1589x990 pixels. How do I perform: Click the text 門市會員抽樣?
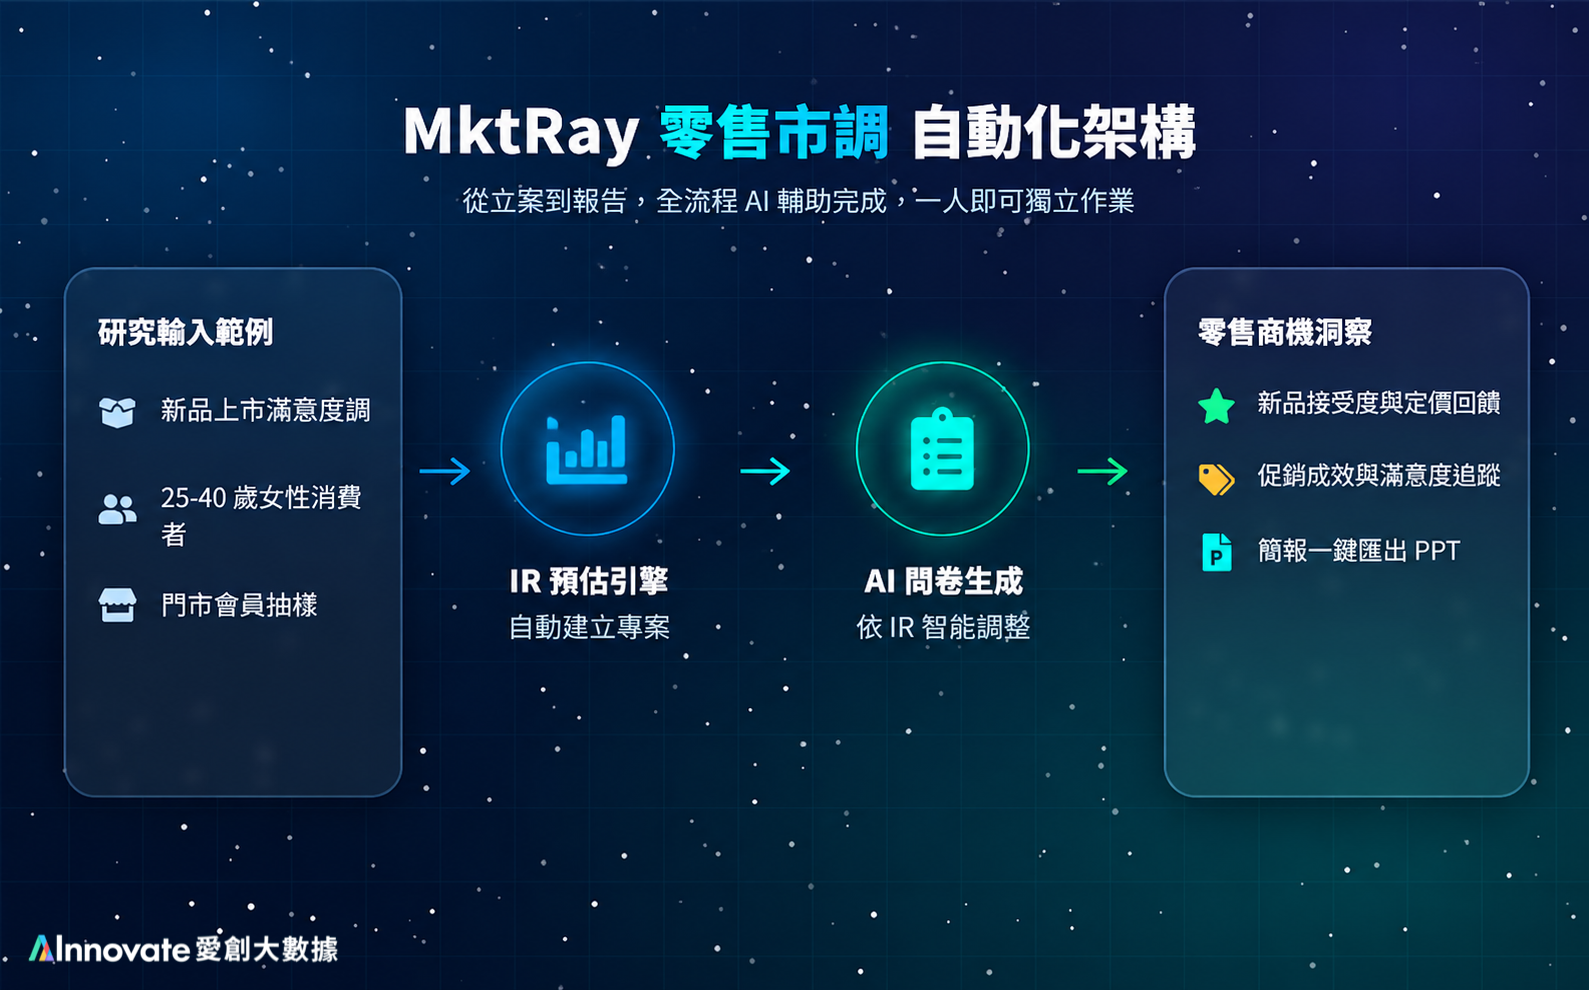click(239, 605)
